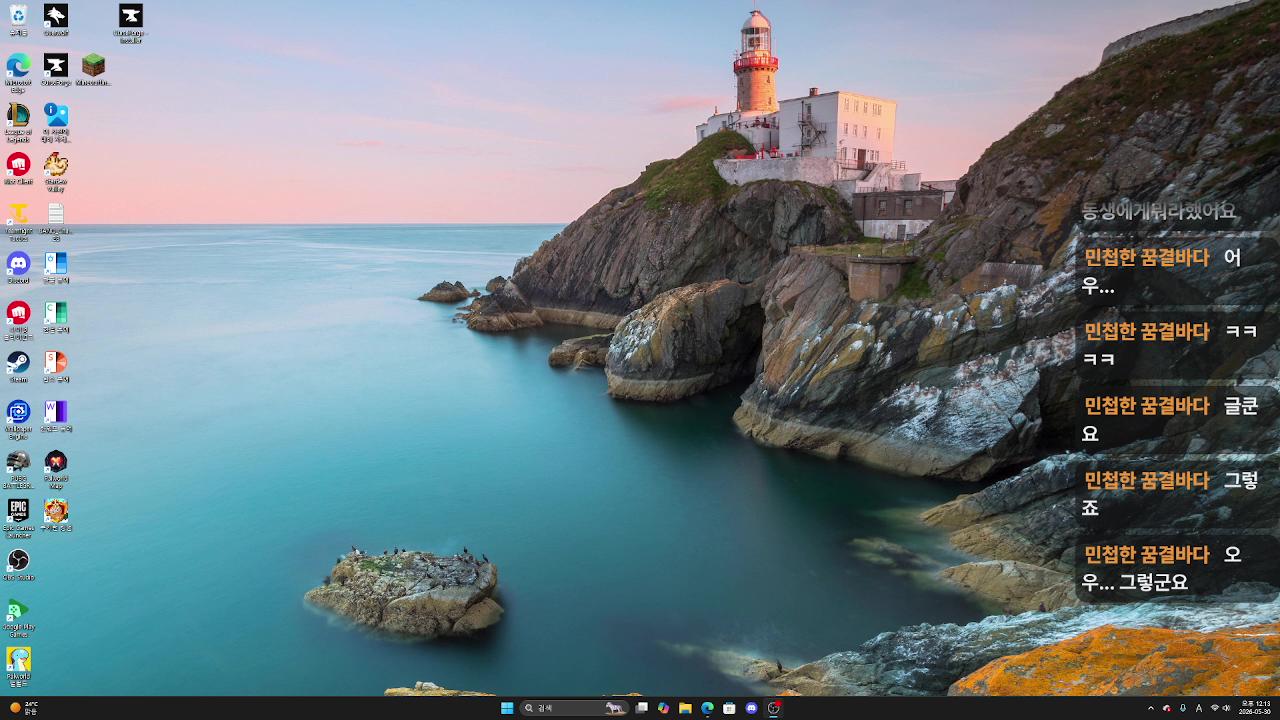Image resolution: width=1280 pixels, height=720 pixels.
Task: Select the Discord desktop shortcut
Action: coord(18,268)
